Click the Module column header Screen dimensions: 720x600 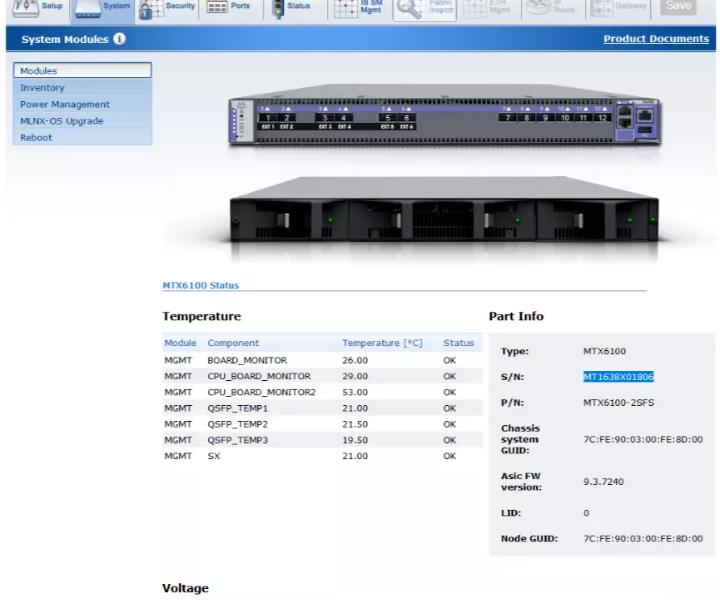180,343
